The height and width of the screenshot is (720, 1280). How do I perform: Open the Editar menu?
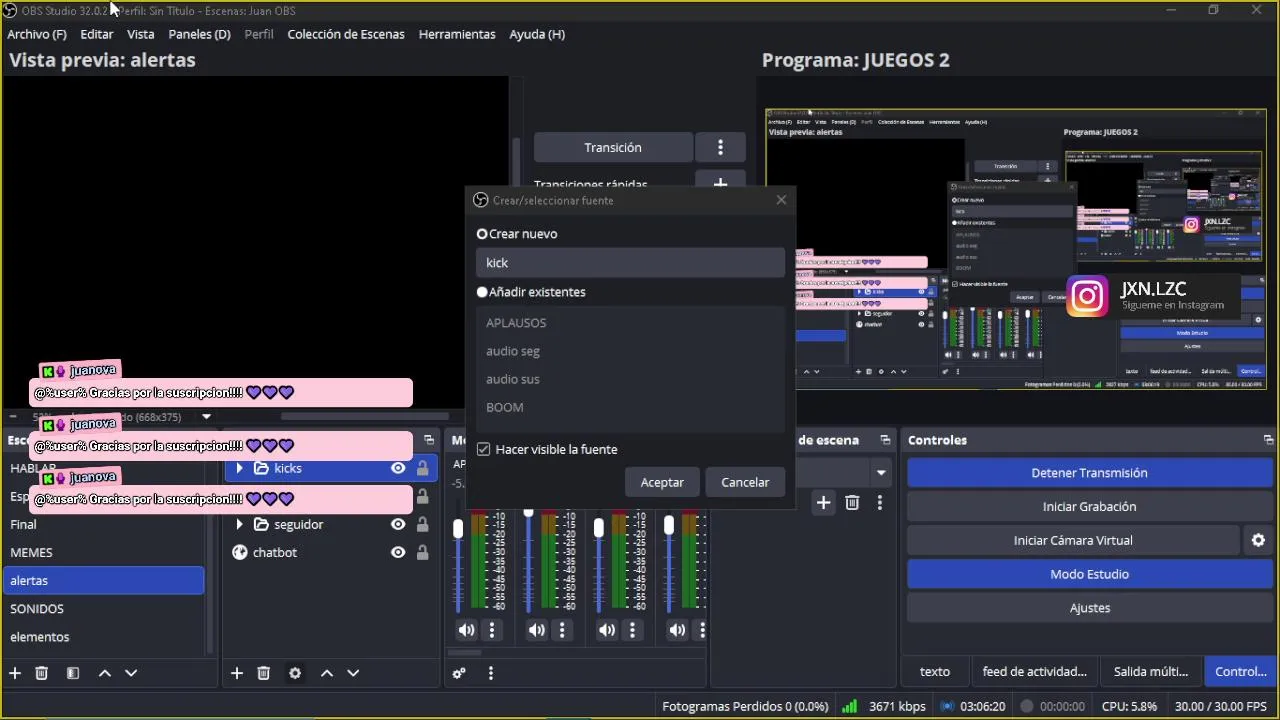(x=97, y=34)
